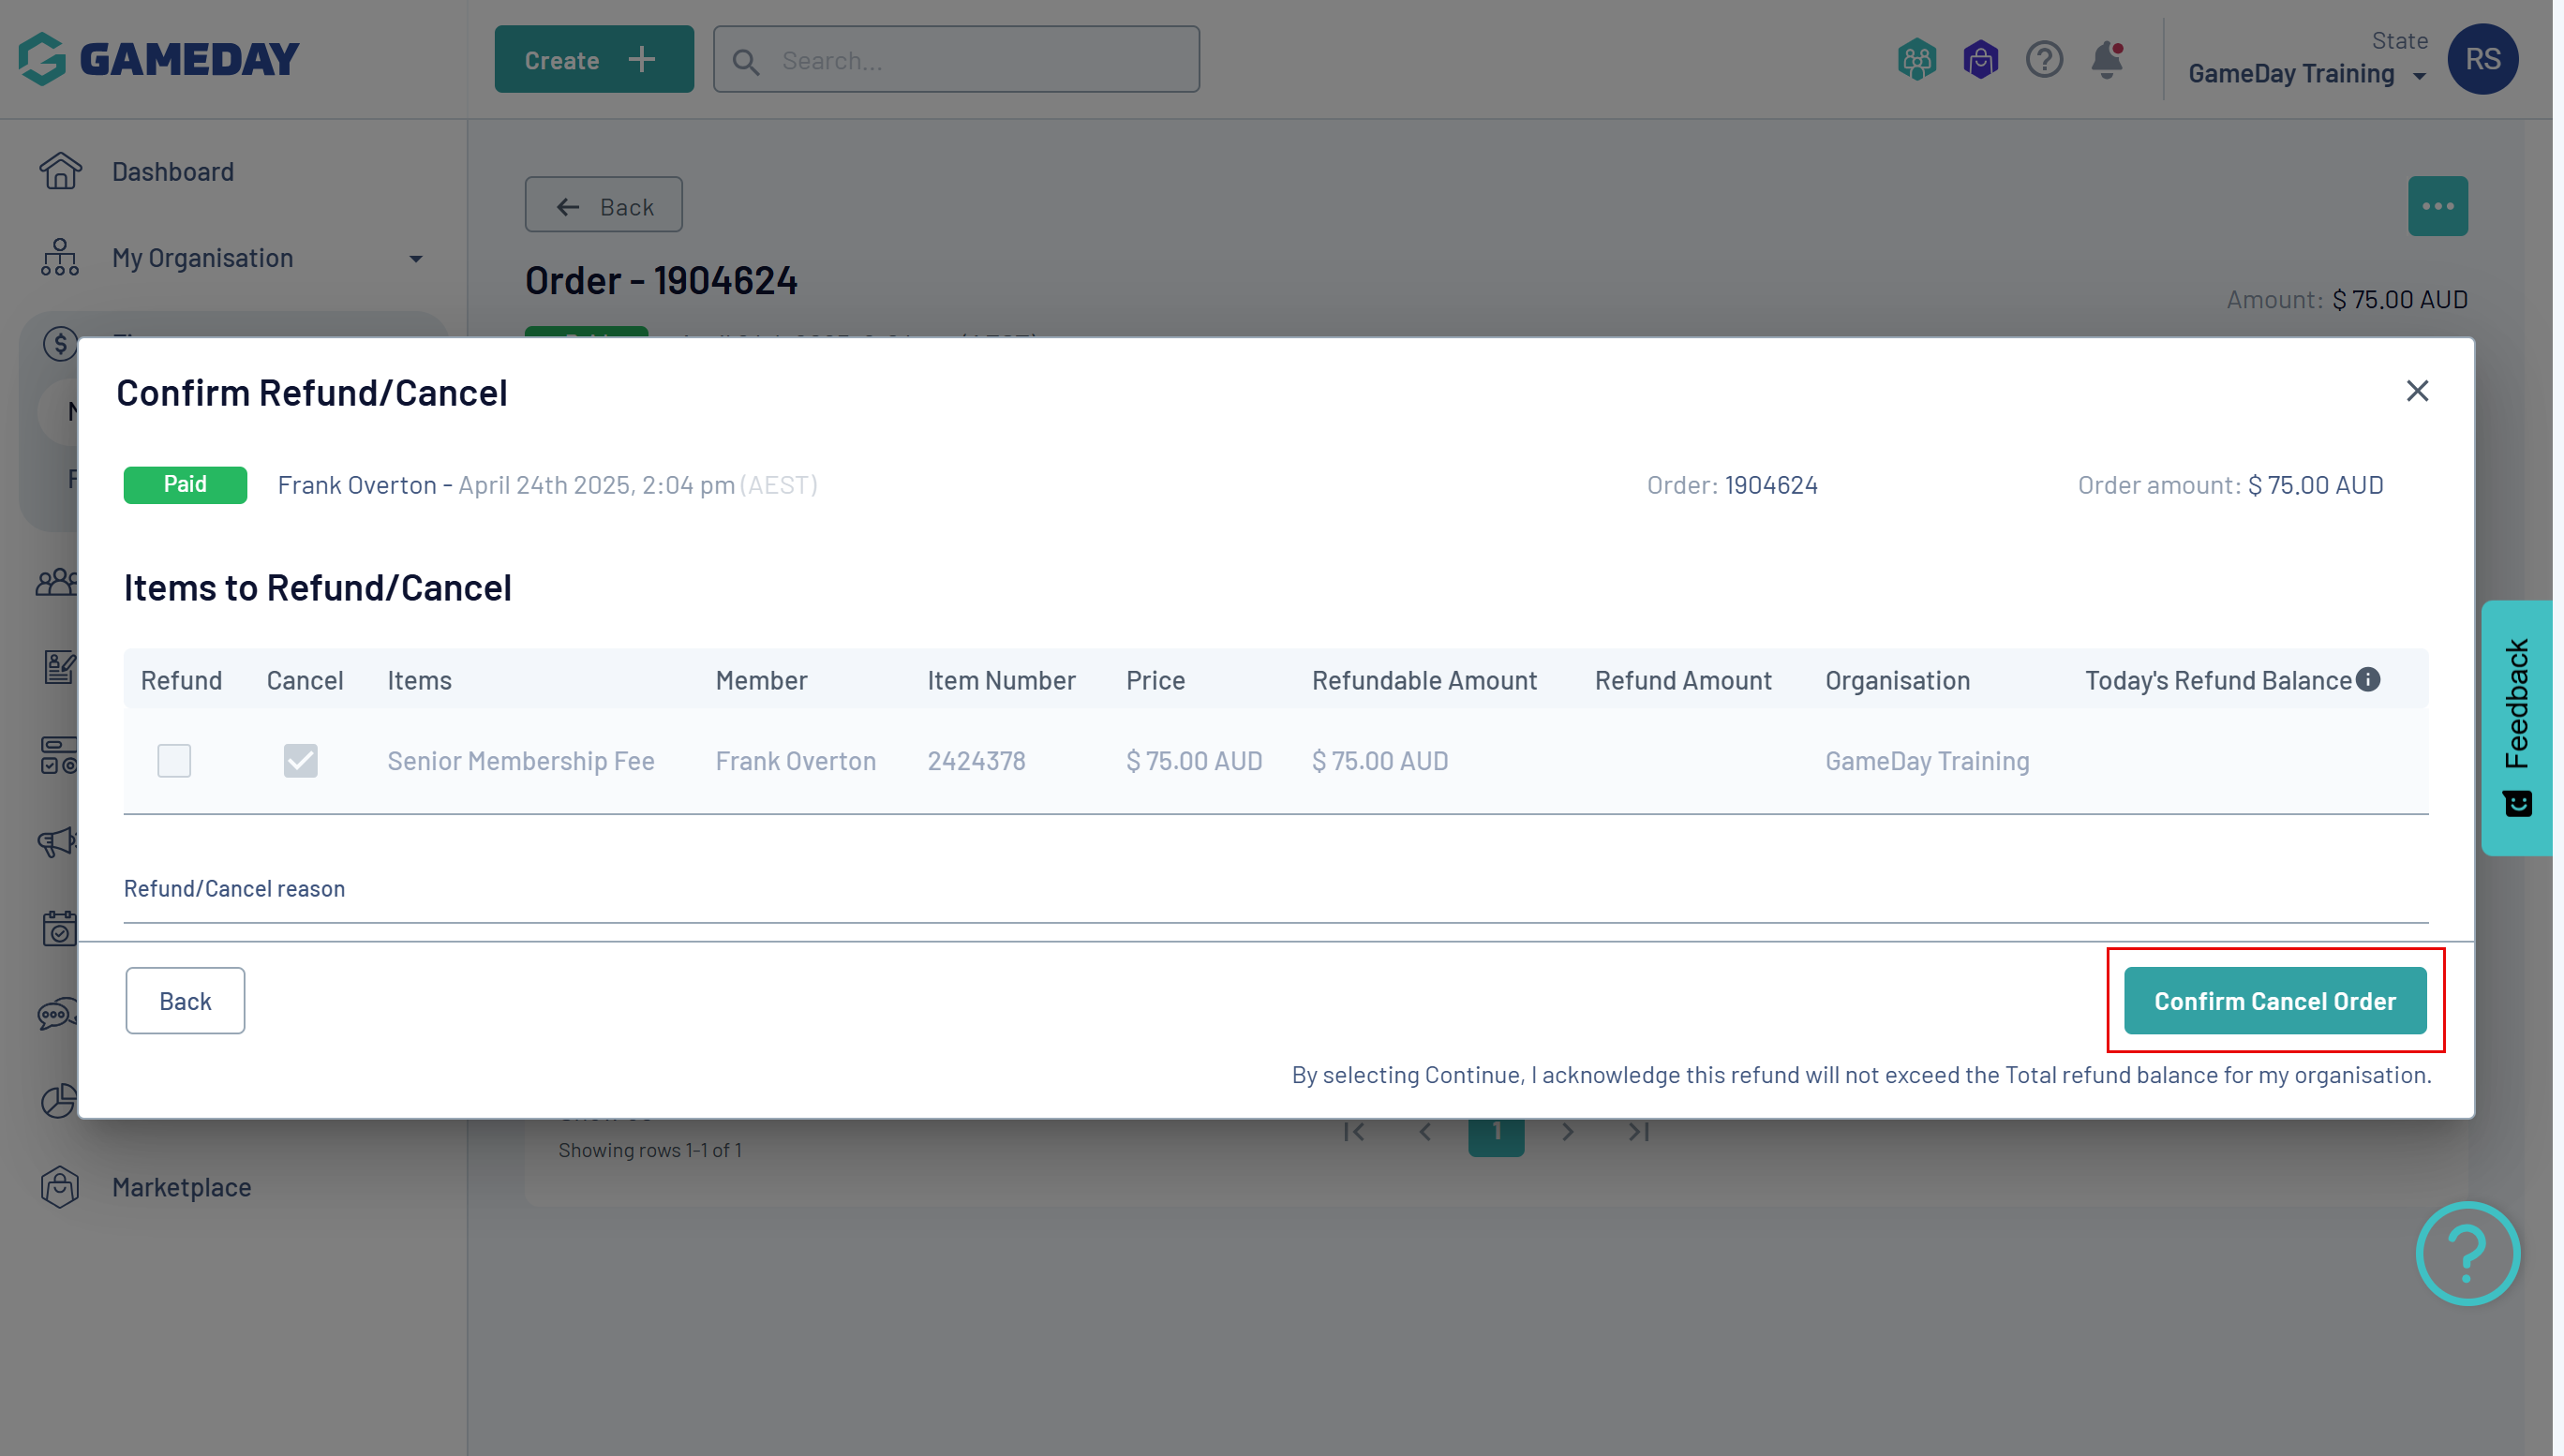Click the Dashboard home icon
2564x1456 pixels.
(60, 171)
